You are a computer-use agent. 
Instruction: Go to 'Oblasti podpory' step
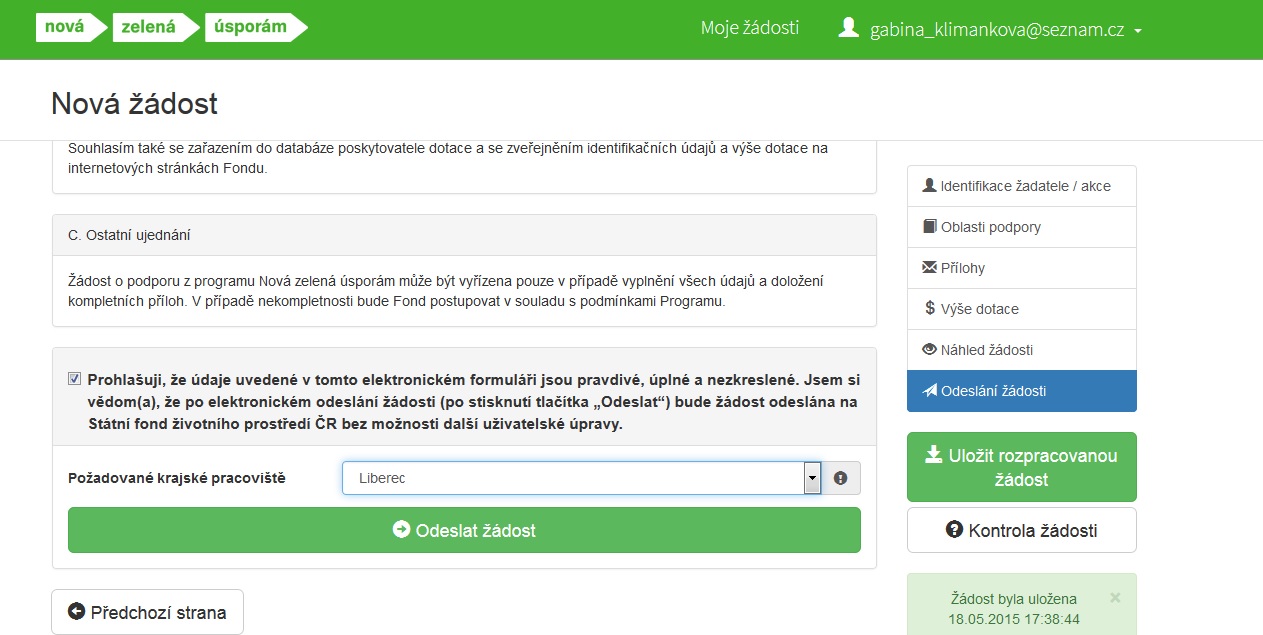pyautogui.click(x=1022, y=227)
